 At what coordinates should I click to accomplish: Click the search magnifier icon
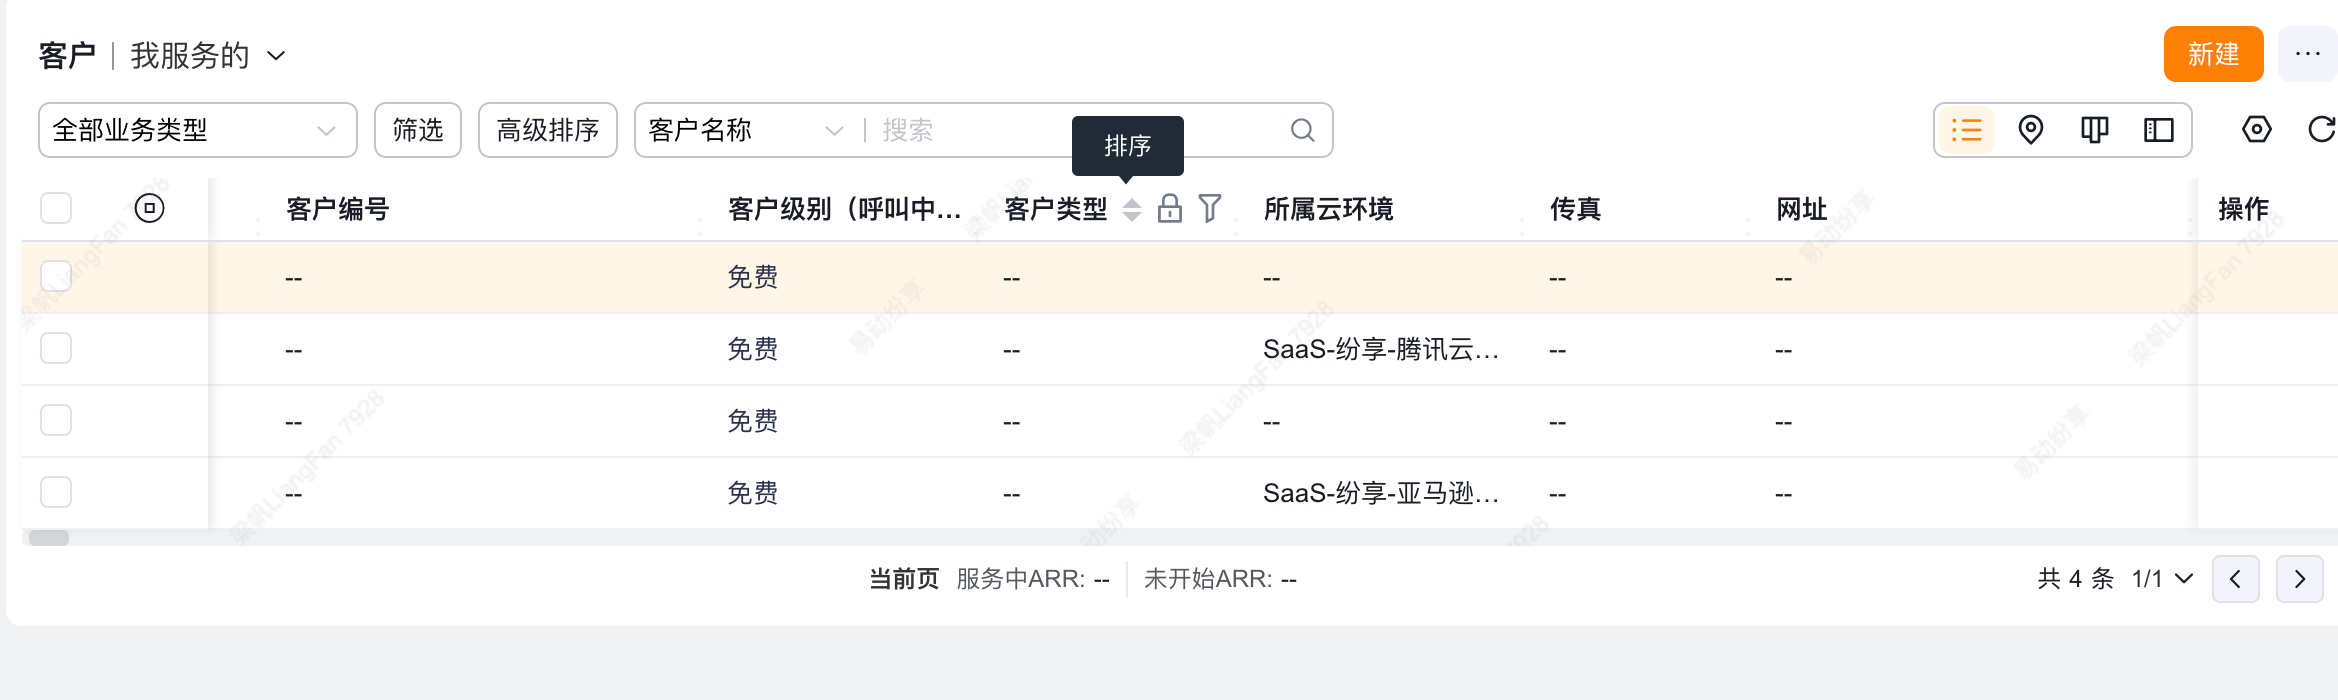[x=1302, y=130]
